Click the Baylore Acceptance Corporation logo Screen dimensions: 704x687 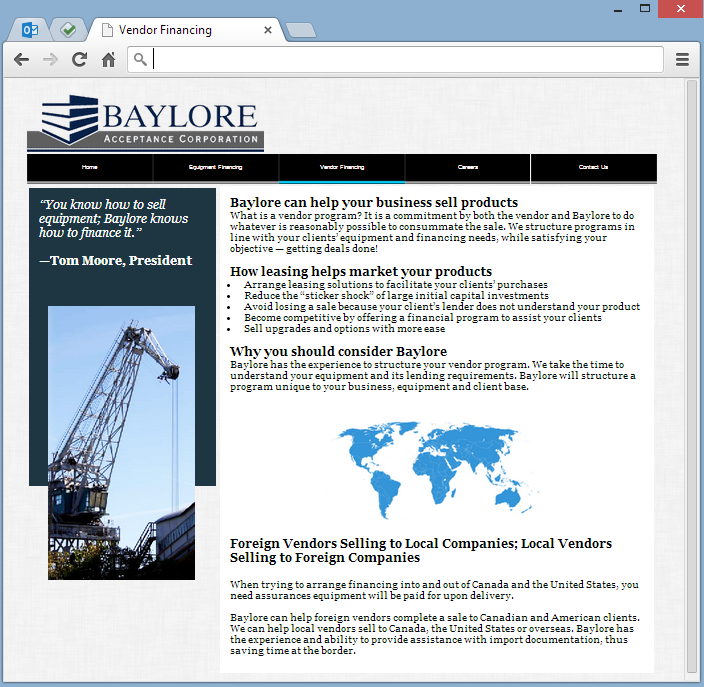[x=146, y=122]
